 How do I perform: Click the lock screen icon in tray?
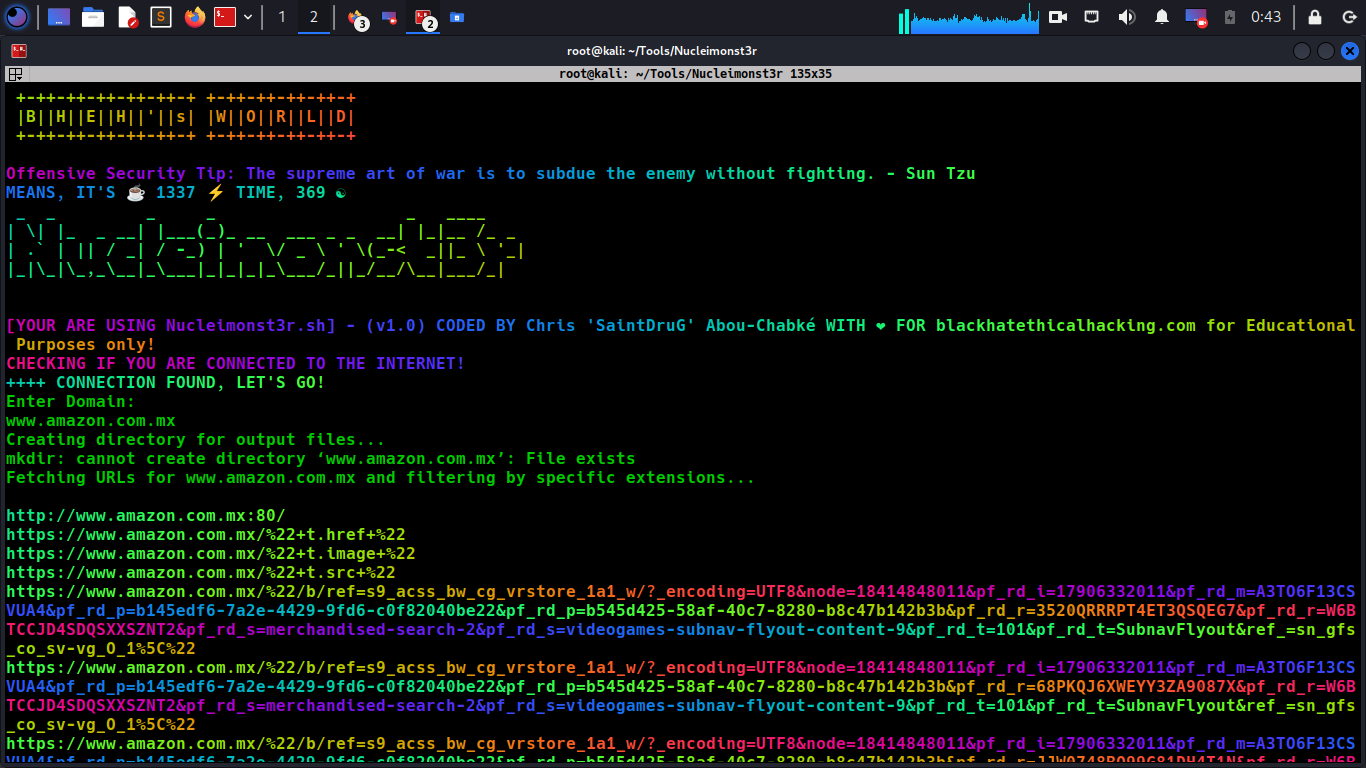tap(1314, 17)
